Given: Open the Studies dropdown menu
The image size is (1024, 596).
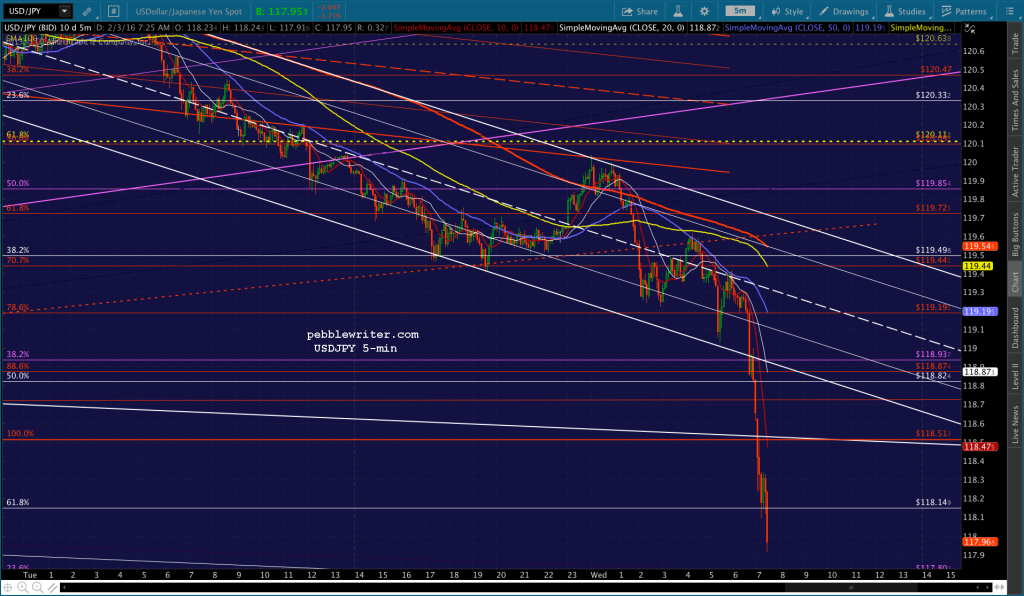Looking at the screenshot, I should [905, 11].
